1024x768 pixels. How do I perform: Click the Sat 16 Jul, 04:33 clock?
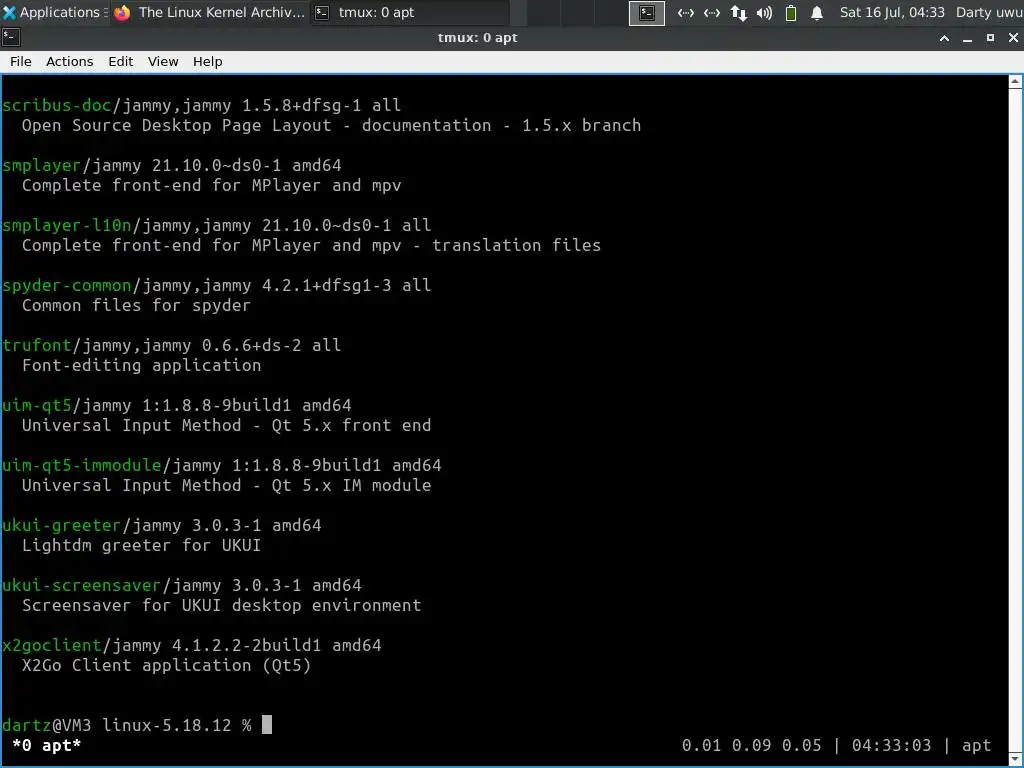[x=892, y=12]
